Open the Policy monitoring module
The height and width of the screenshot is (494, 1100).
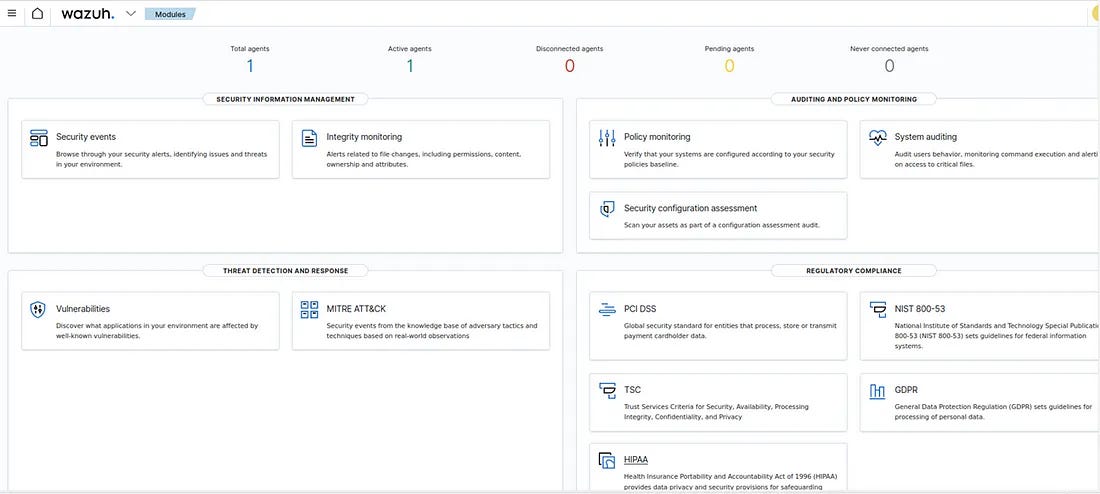(718, 149)
